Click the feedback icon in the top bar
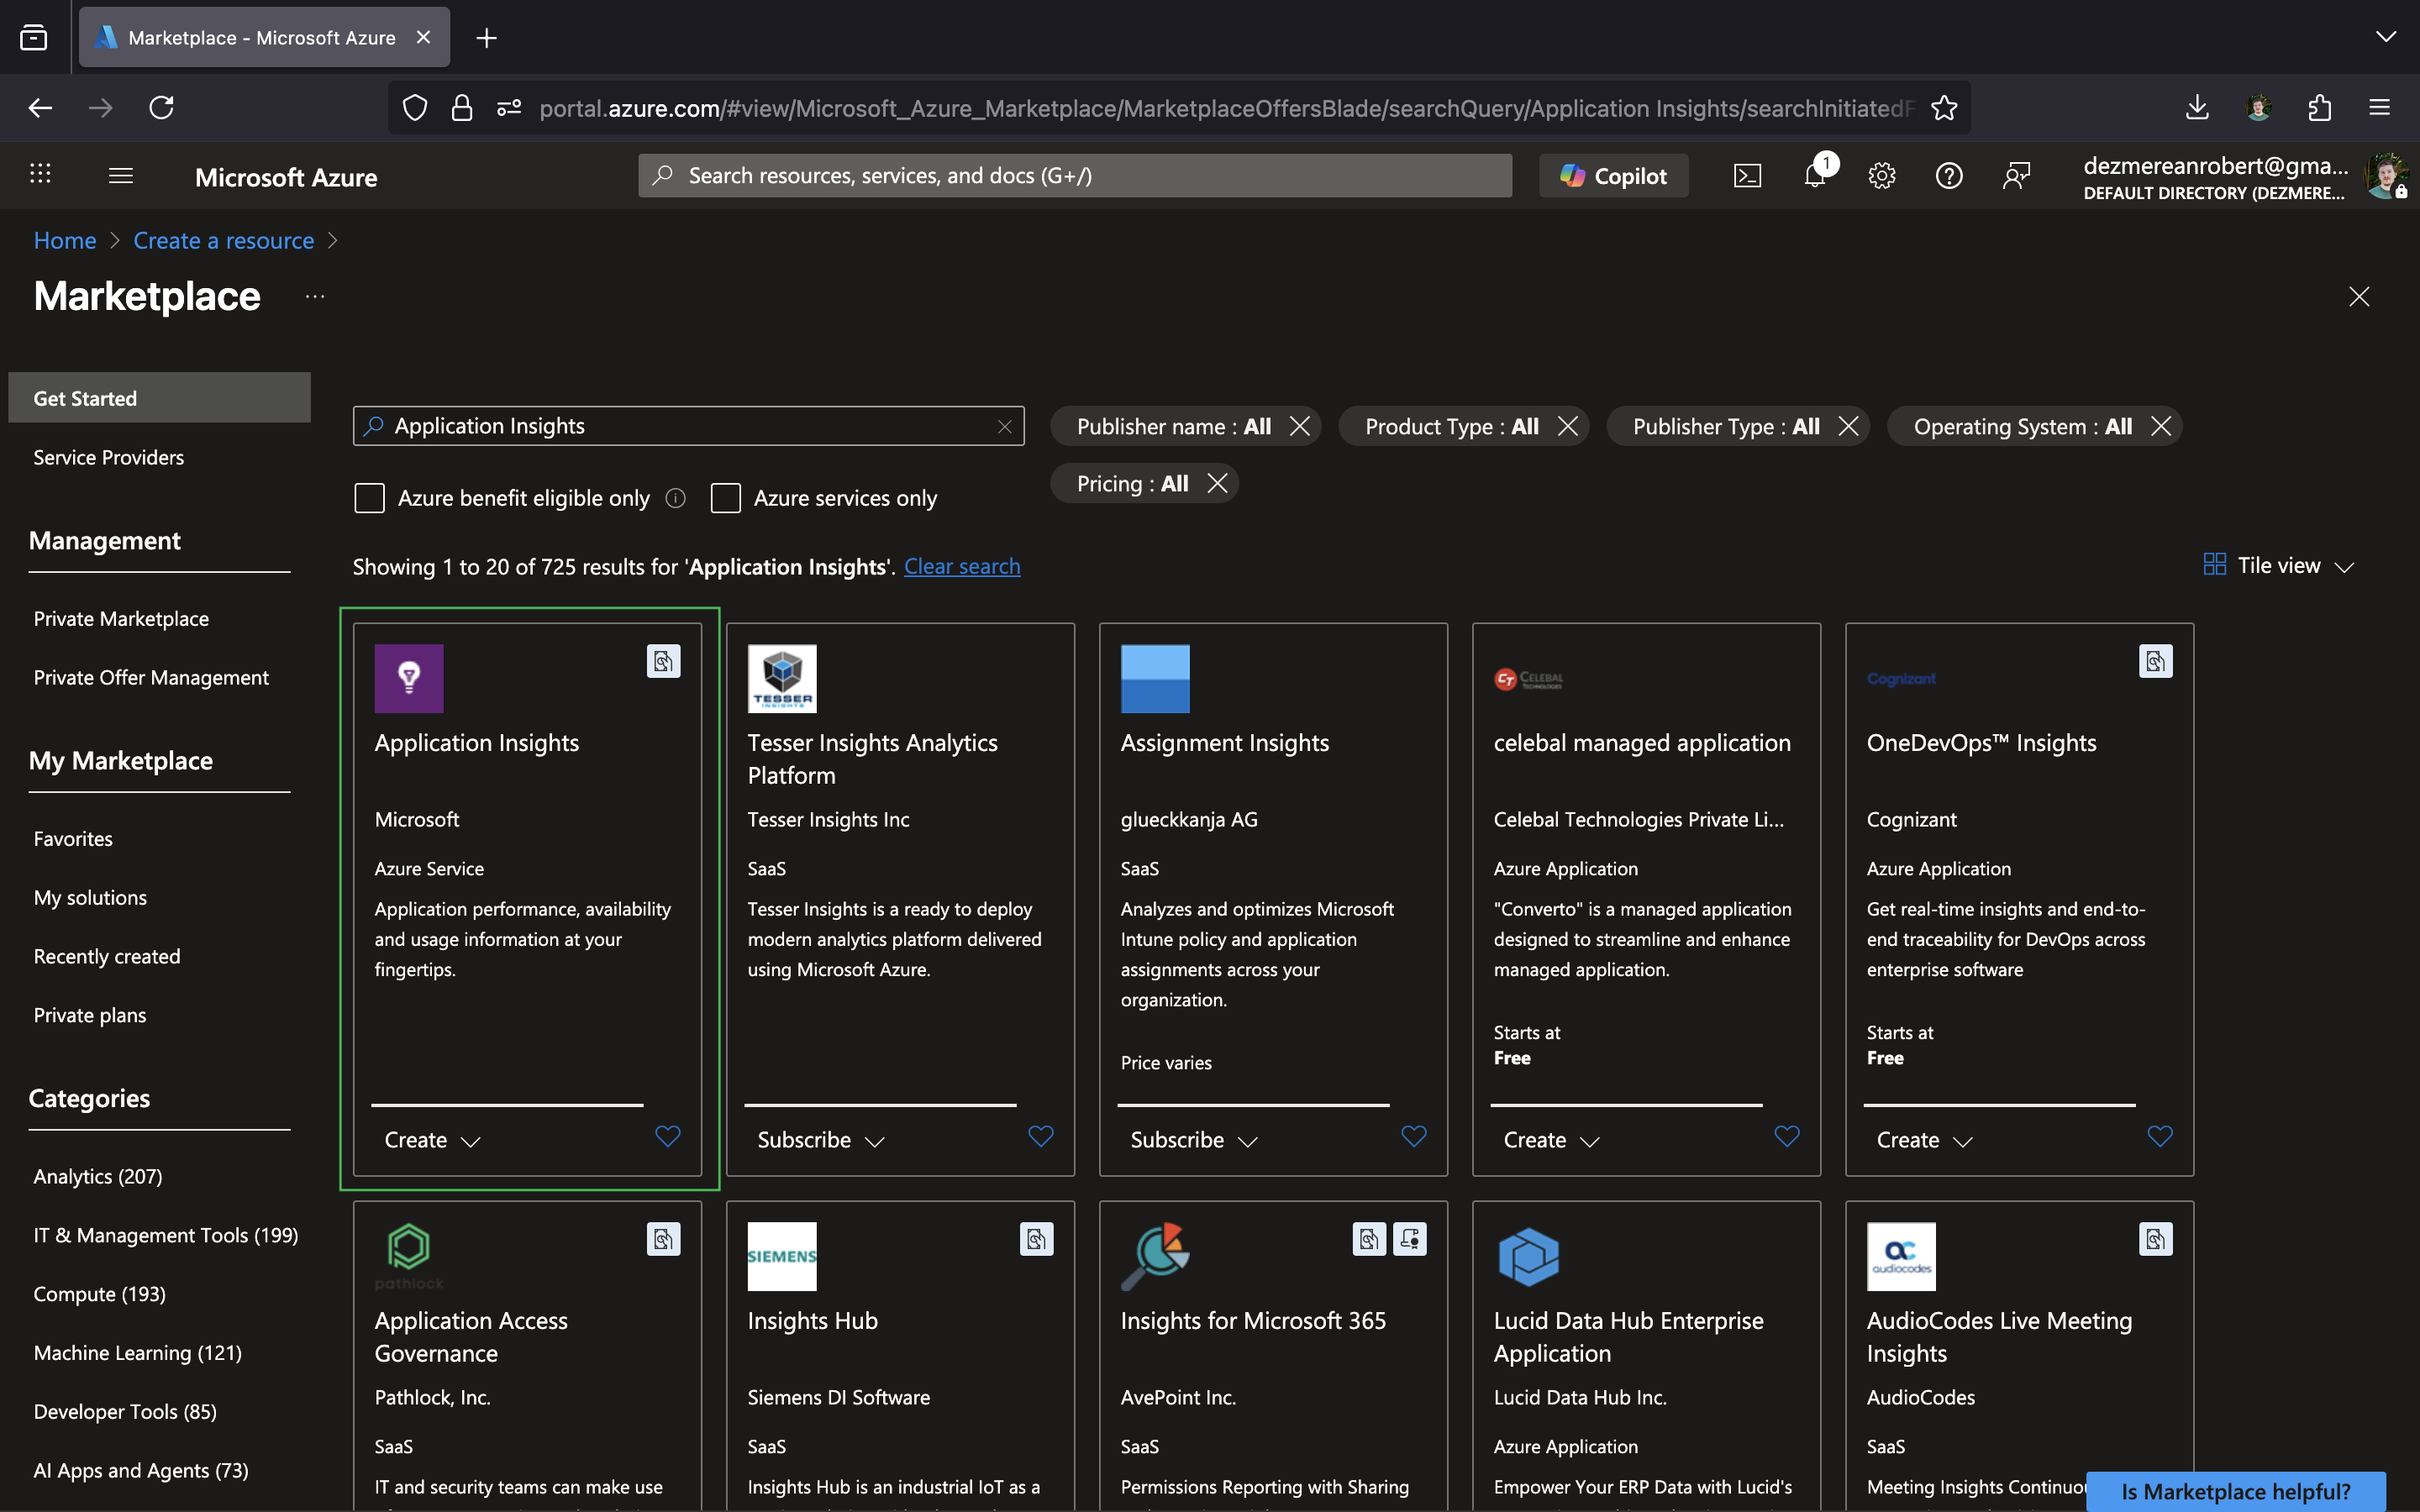2420x1512 pixels. tap(2016, 175)
